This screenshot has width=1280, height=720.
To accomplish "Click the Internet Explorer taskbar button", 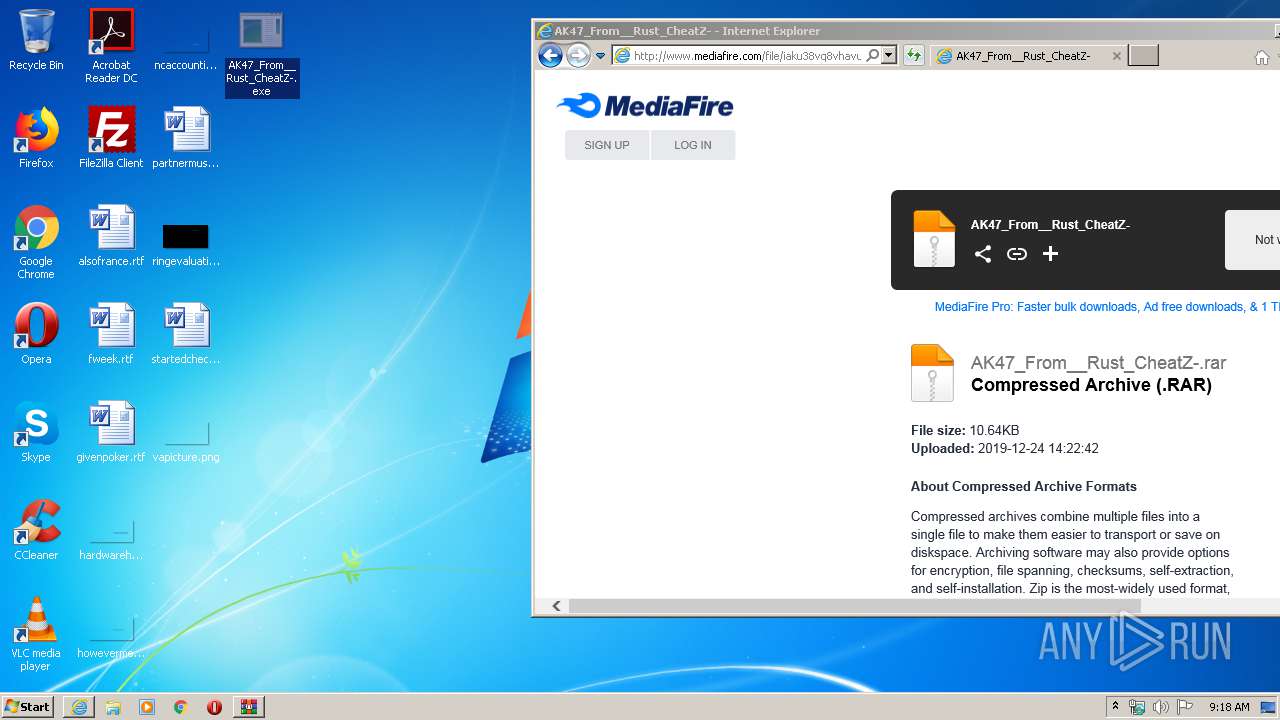I will (x=79, y=707).
